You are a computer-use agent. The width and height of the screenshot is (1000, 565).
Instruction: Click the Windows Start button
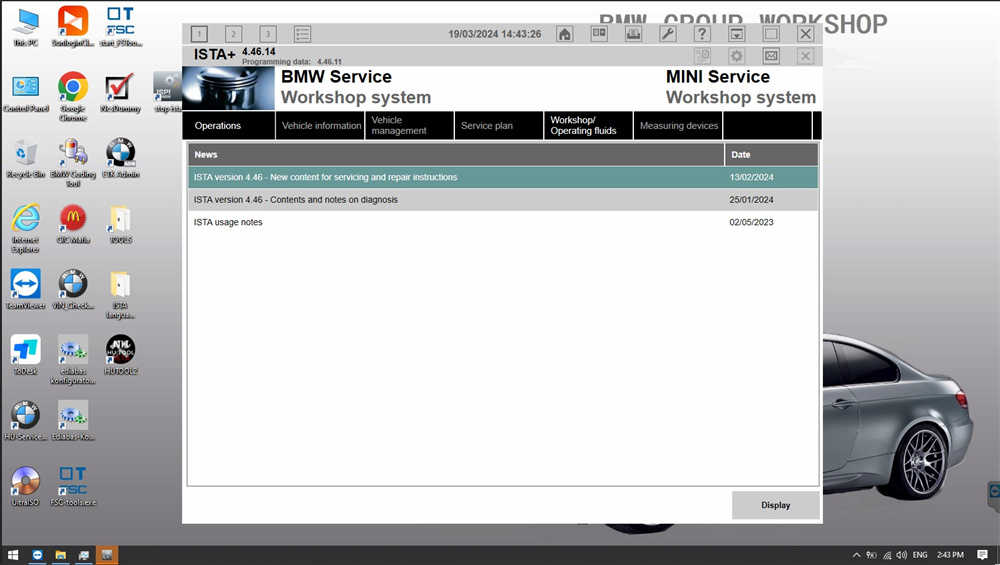pyautogui.click(x=13, y=555)
